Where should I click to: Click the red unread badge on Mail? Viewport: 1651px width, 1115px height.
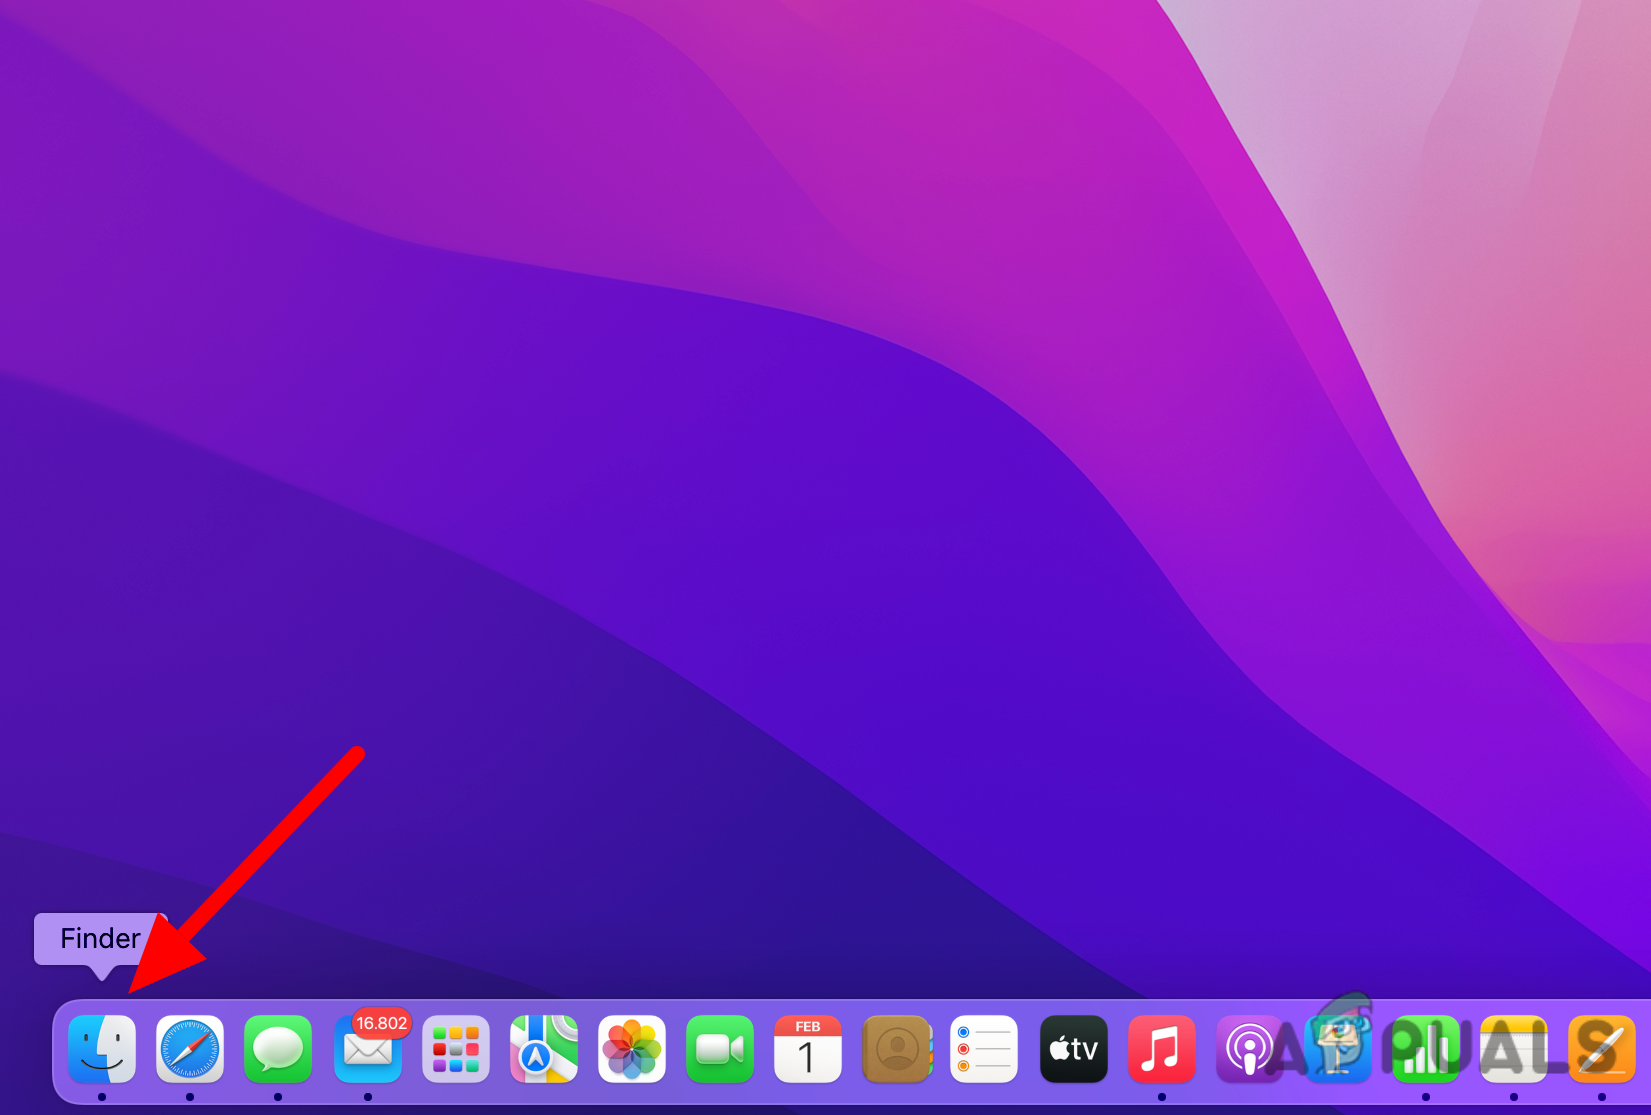[x=383, y=1023]
